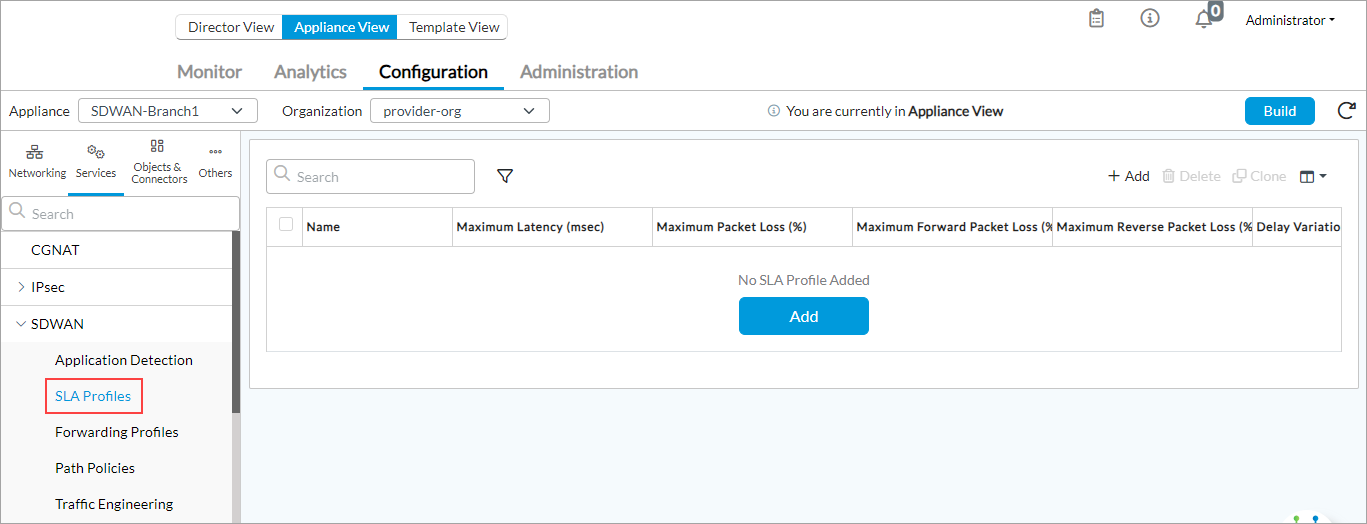Image resolution: width=1367 pixels, height=524 pixels.
Task: Click the large blue Add button
Action: 804,316
